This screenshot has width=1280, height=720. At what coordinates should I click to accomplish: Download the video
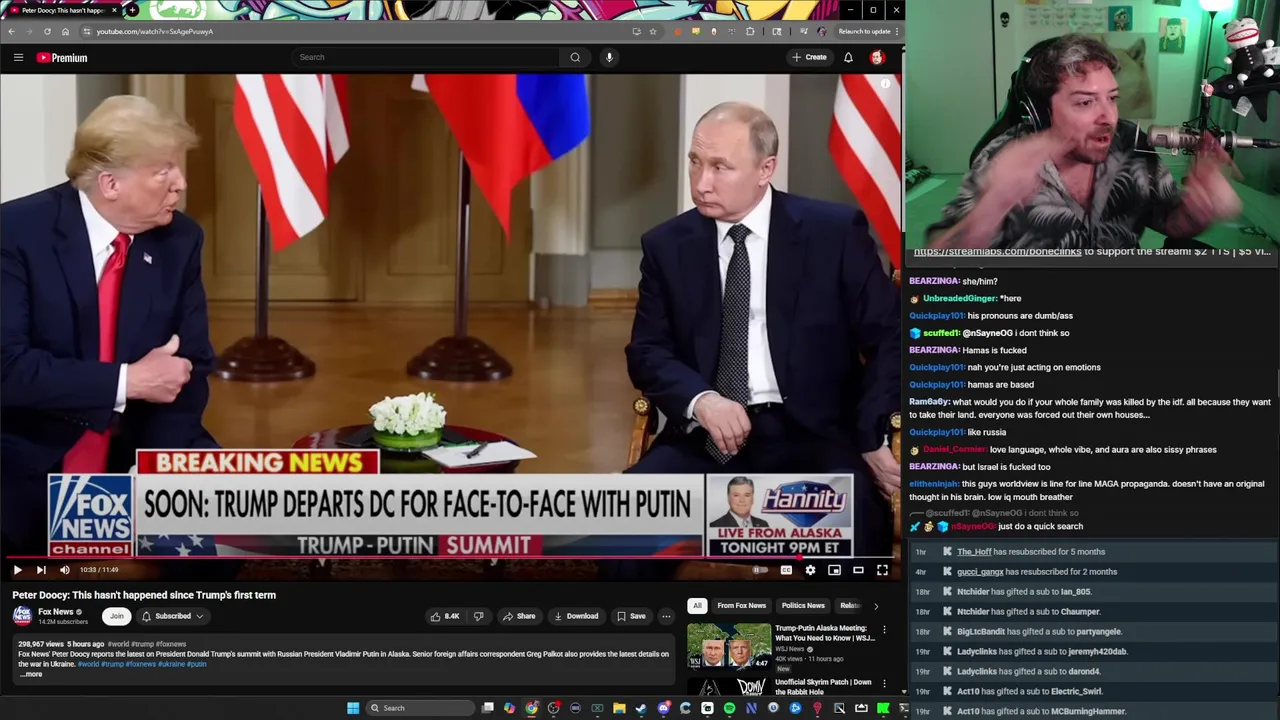tap(576, 616)
